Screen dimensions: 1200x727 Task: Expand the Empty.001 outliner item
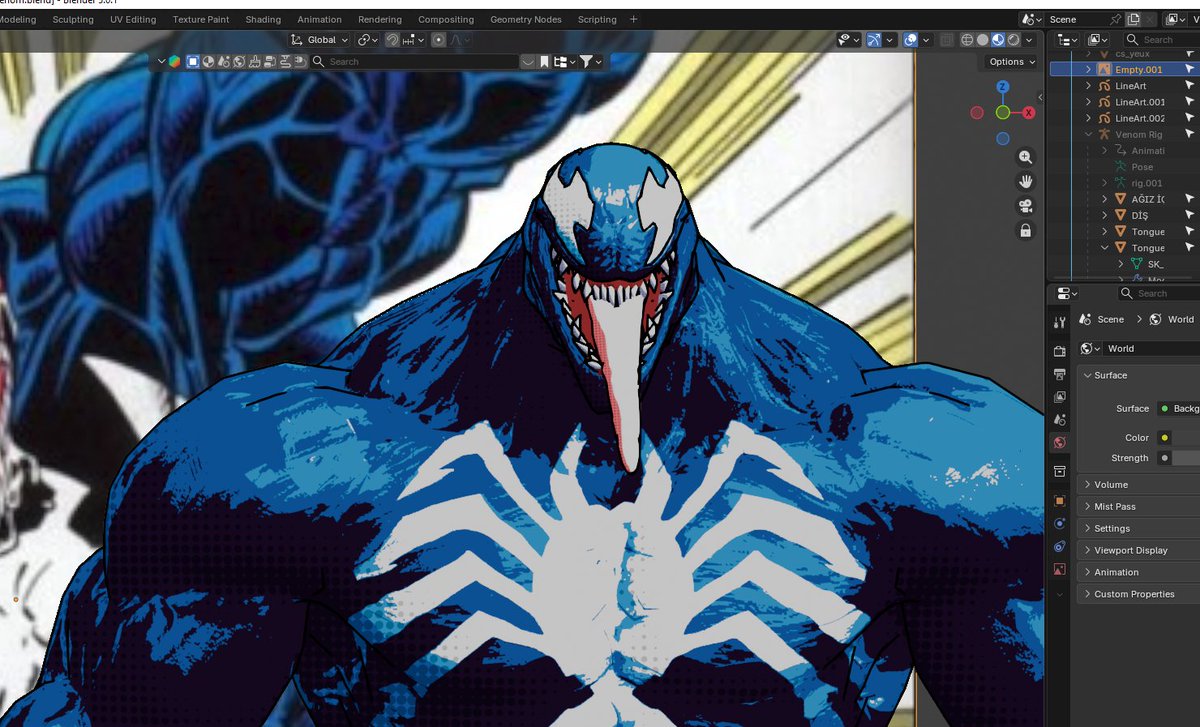(x=1089, y=70)
